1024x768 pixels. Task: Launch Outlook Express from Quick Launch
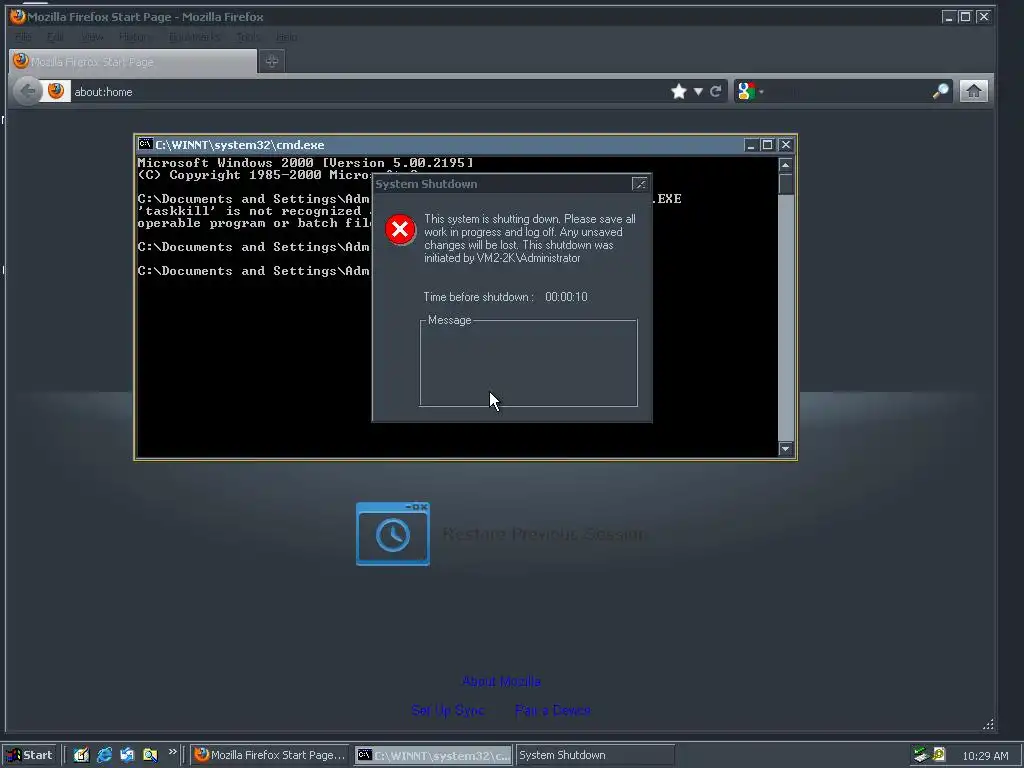point(127,755)
